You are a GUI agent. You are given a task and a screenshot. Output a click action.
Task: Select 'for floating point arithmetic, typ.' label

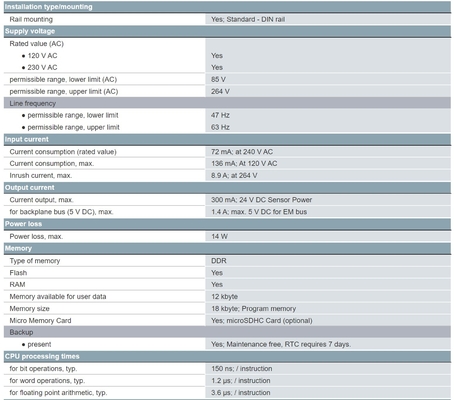point(58,393)
